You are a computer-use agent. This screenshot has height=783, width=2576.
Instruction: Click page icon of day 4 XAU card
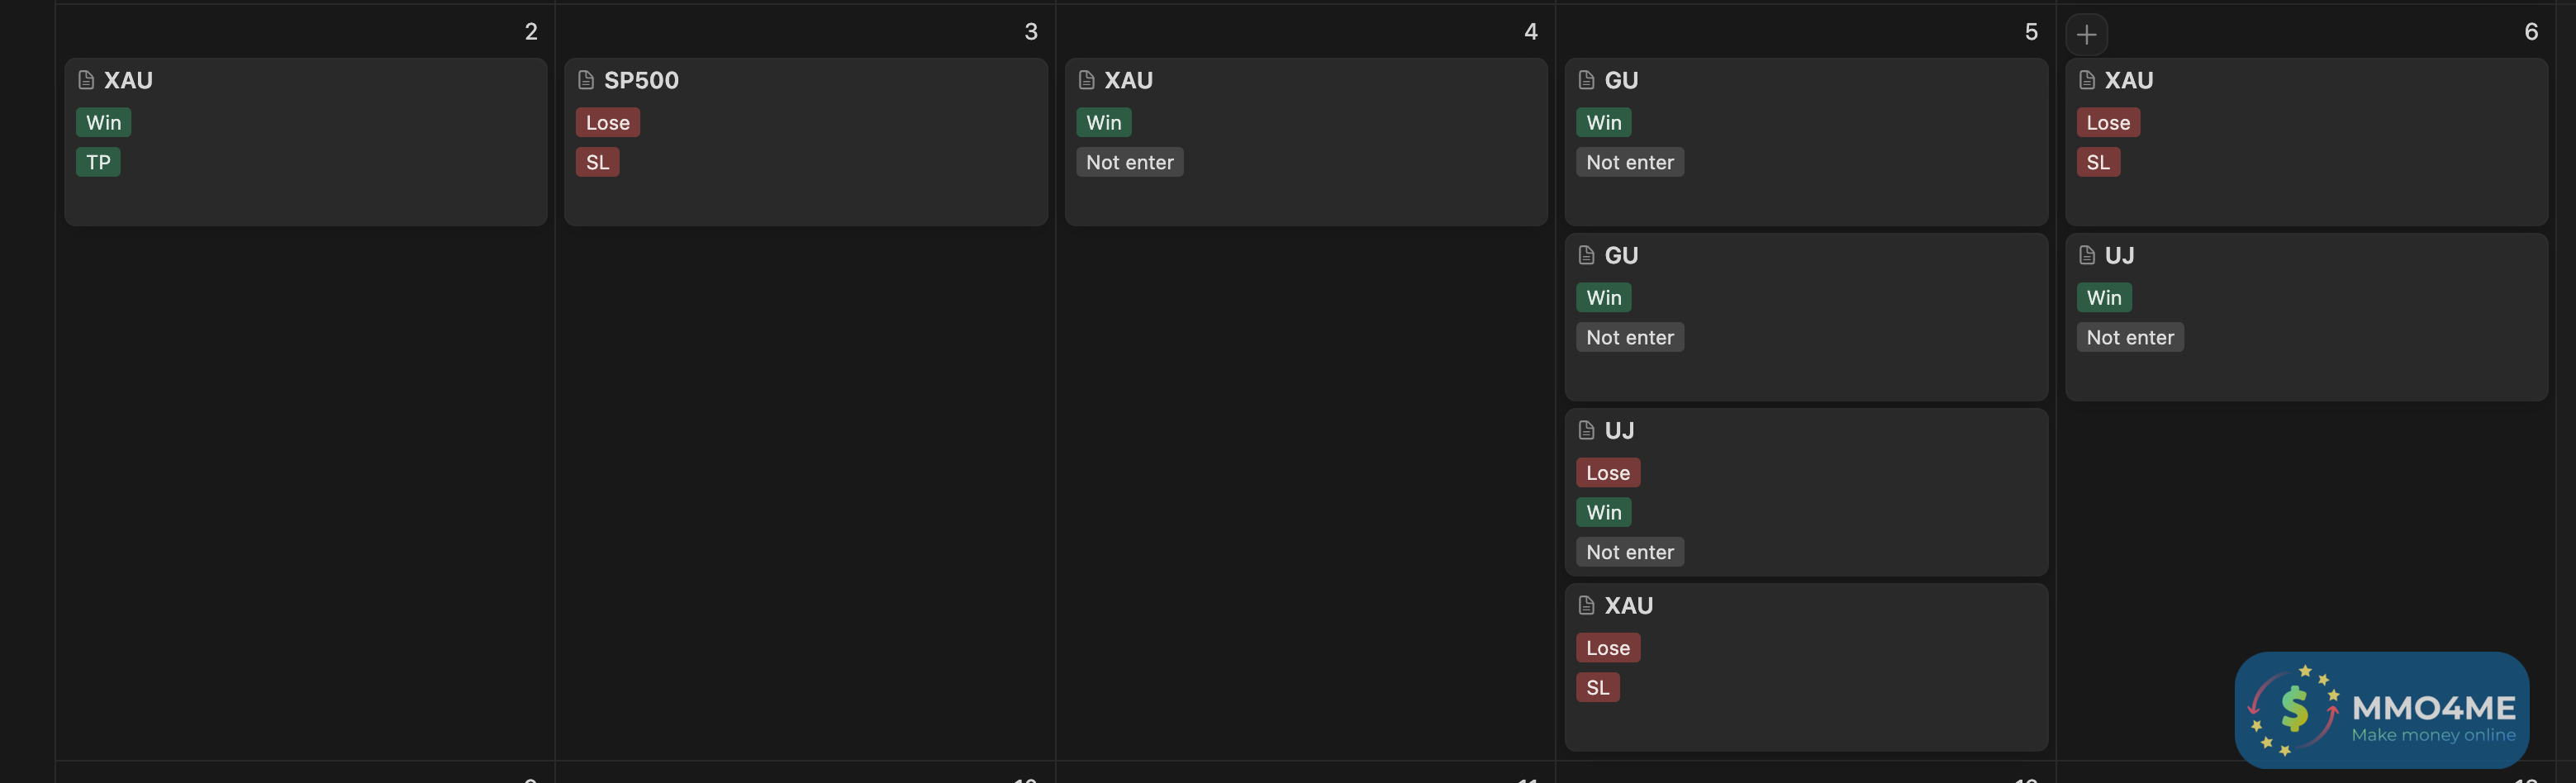[x=1086, y=80]
